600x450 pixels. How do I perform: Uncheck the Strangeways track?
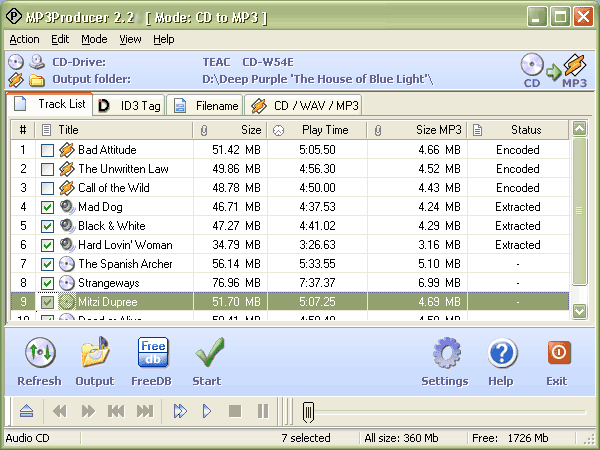(x=47, y=283)
